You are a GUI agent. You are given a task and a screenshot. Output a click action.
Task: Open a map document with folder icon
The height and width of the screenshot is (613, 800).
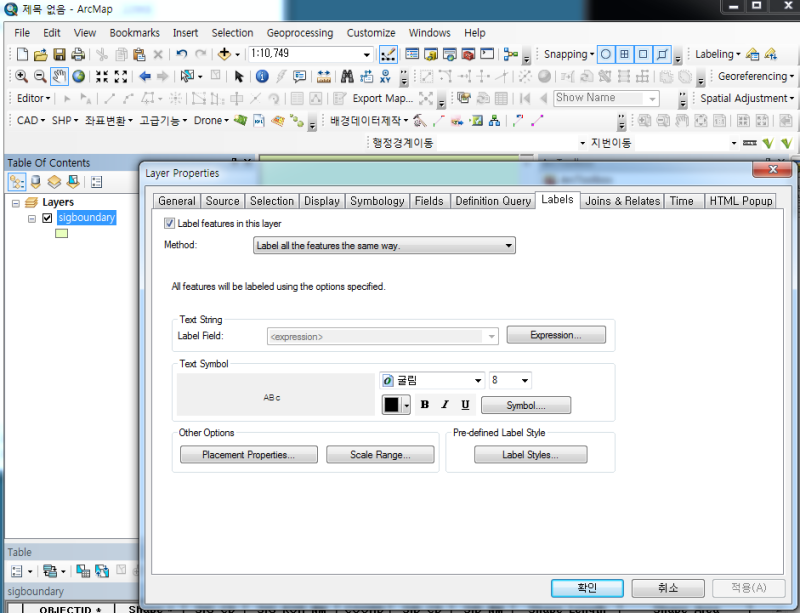coord(40,54)
